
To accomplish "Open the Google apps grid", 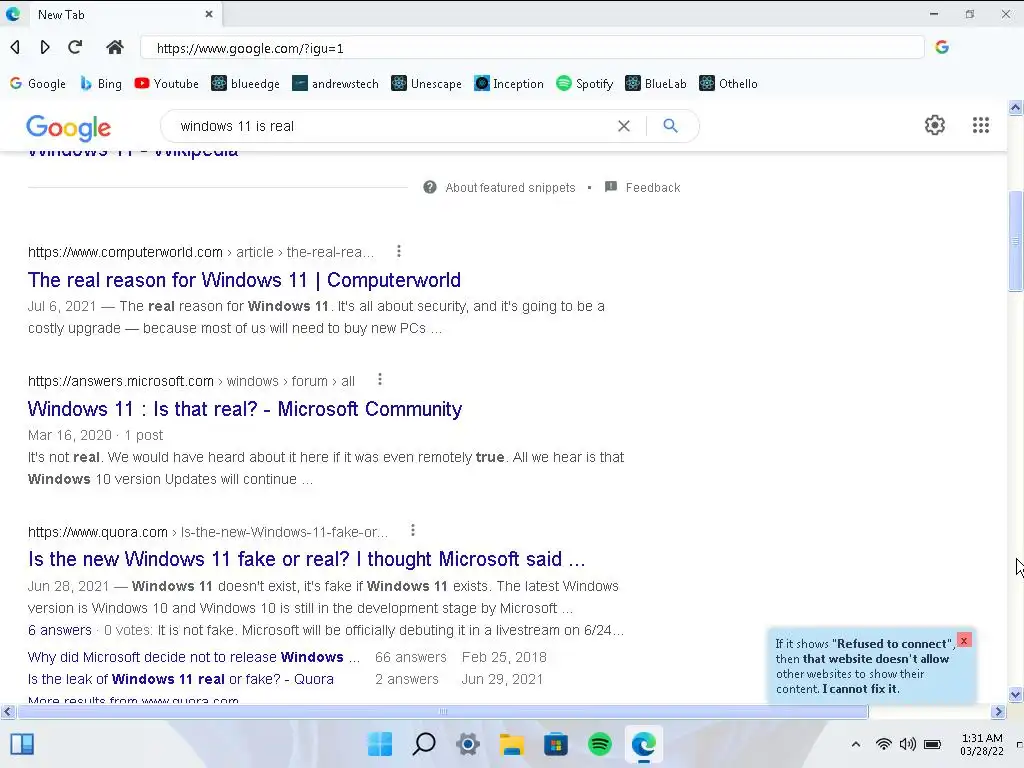I will (980, 125).
